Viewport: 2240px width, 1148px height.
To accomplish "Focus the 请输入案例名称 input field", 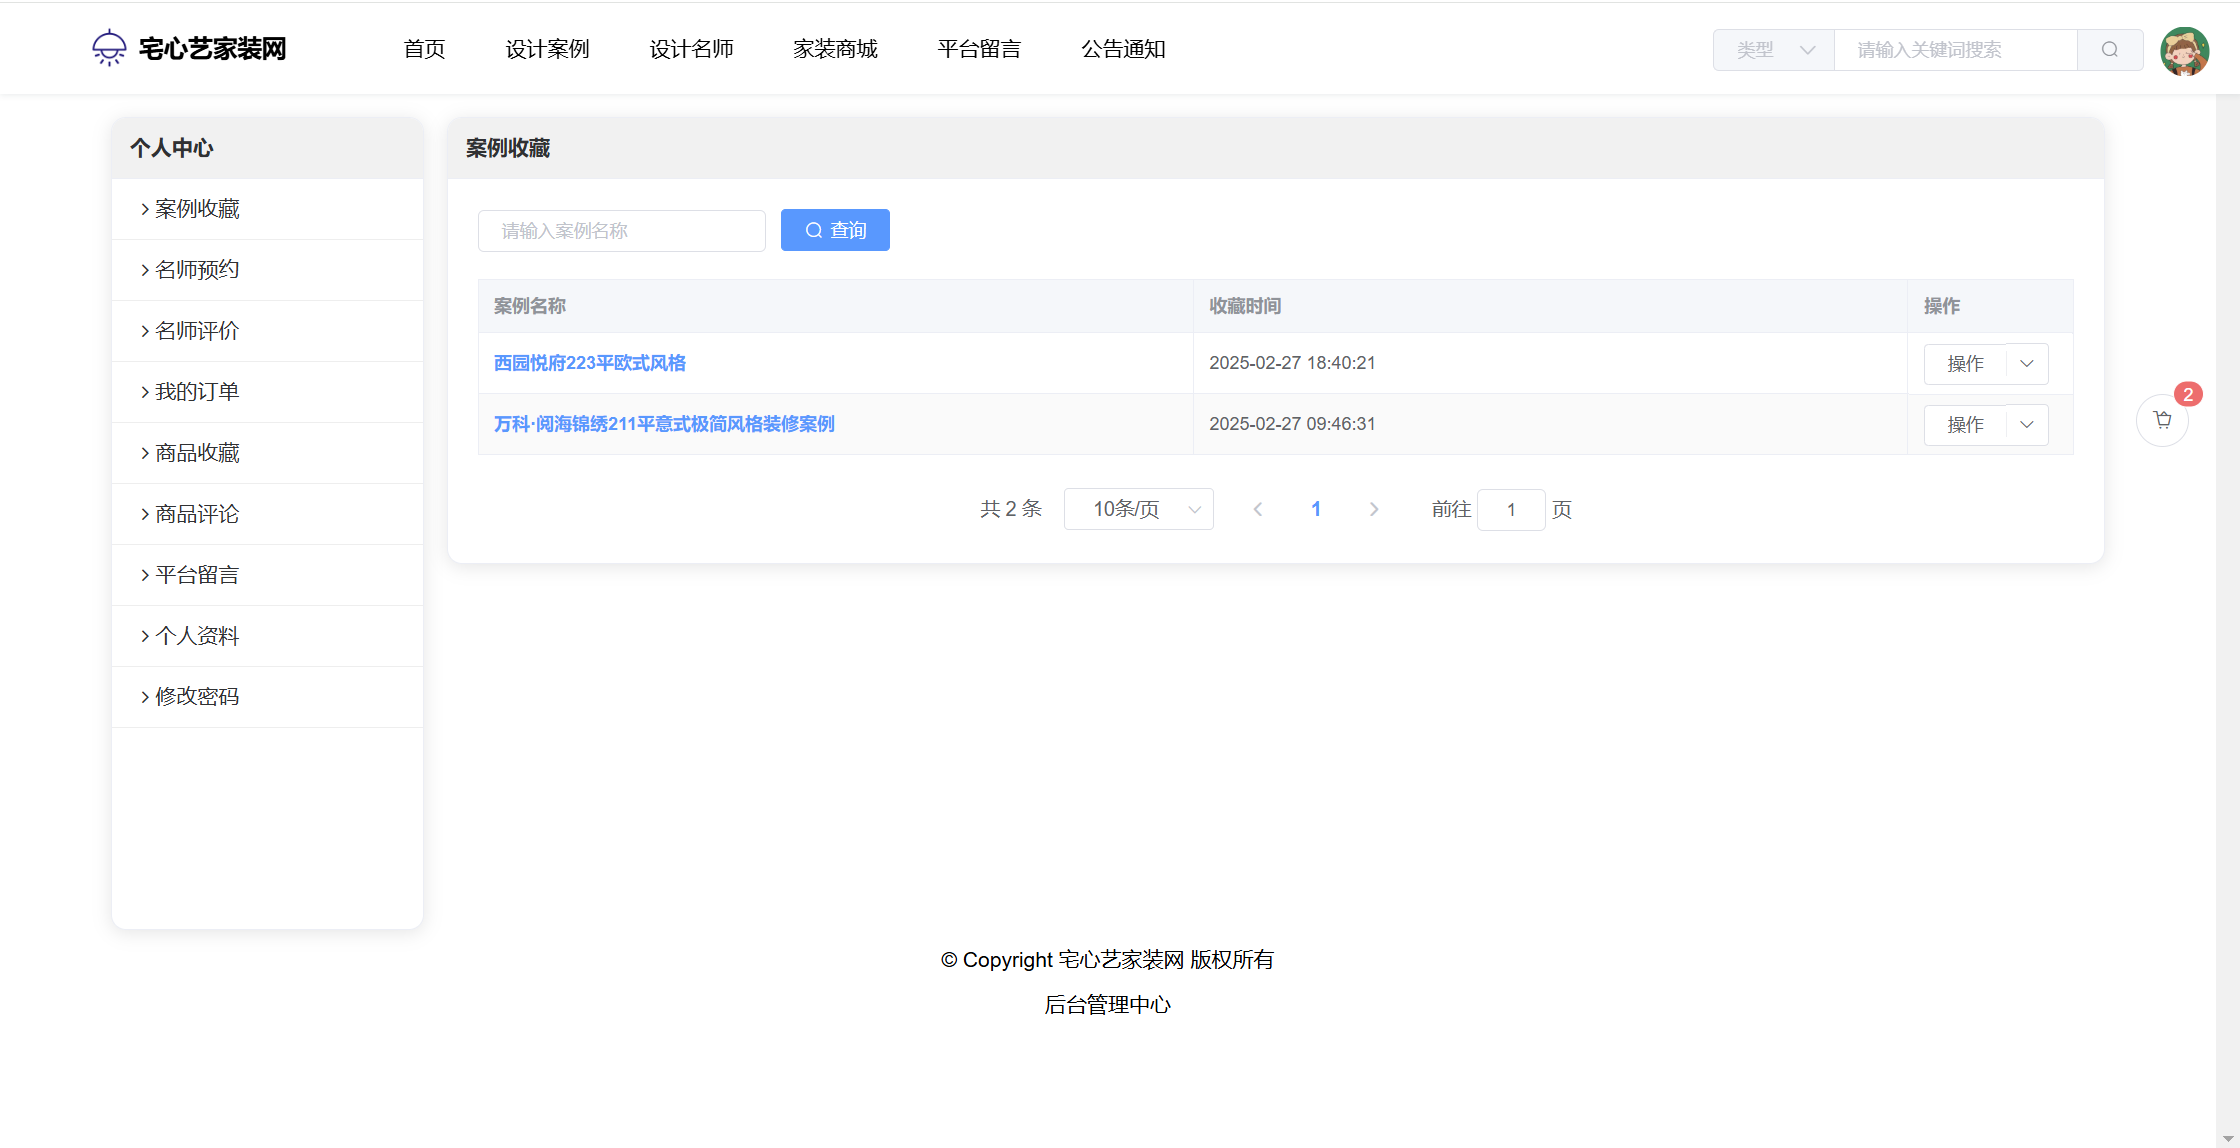I will 621,231.
